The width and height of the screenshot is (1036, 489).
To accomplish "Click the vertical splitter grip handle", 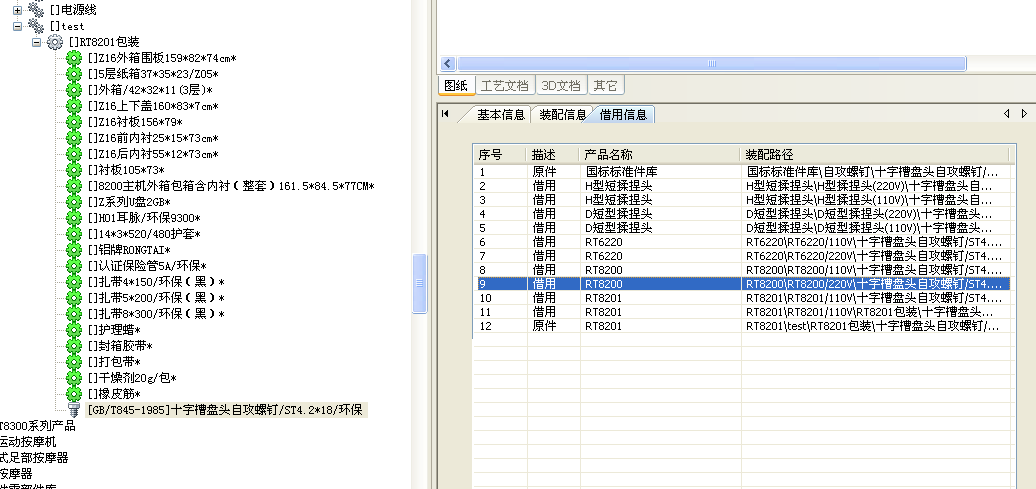I will click(x=419, y=283).
